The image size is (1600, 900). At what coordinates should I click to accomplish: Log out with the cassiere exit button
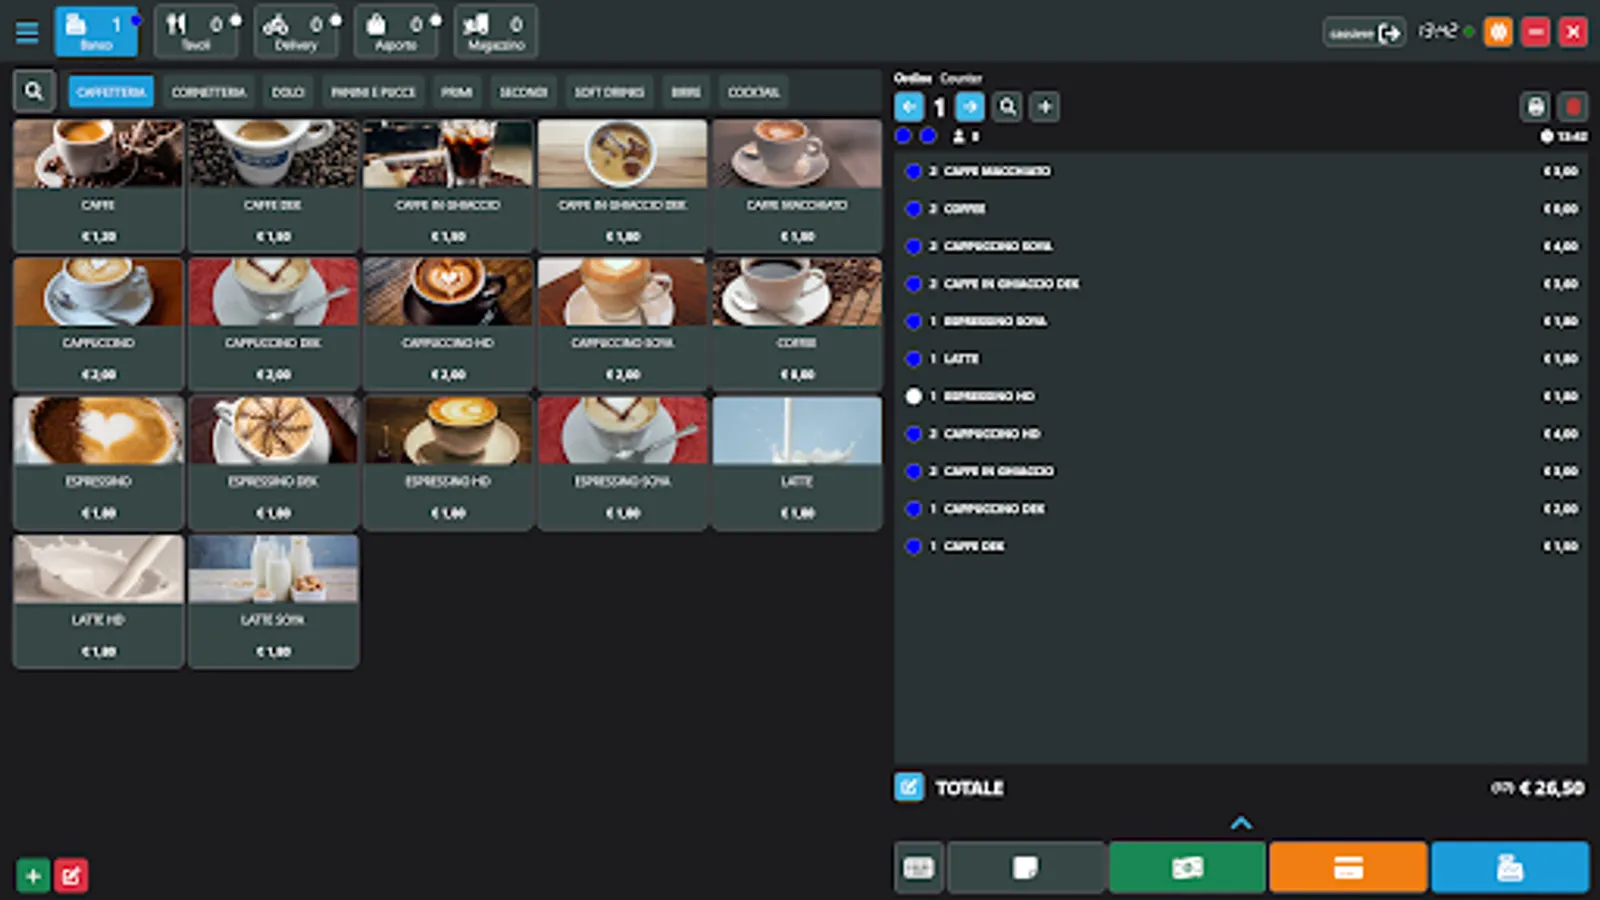(1365, 33)
